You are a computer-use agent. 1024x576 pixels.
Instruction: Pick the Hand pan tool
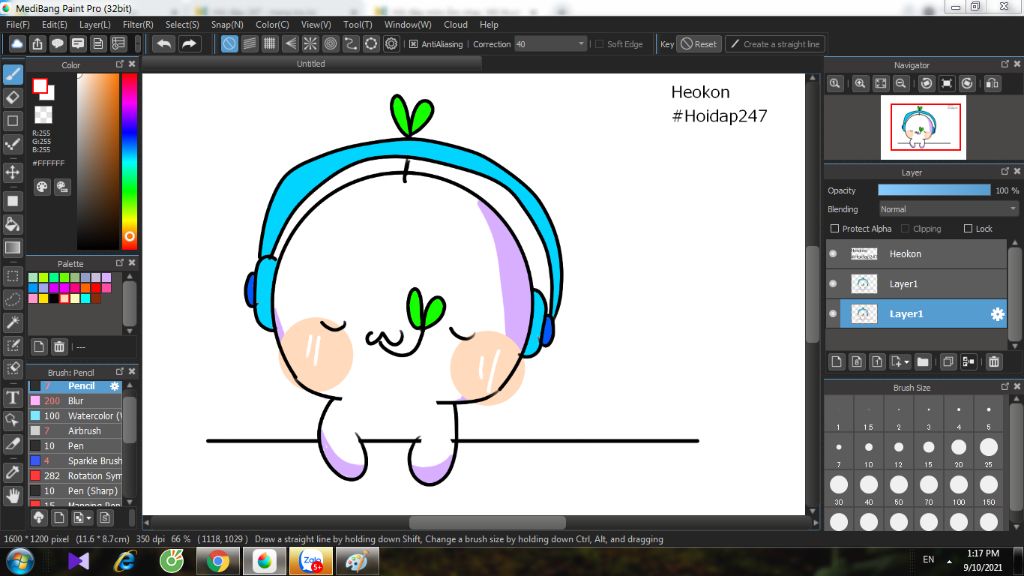[13, 495]
